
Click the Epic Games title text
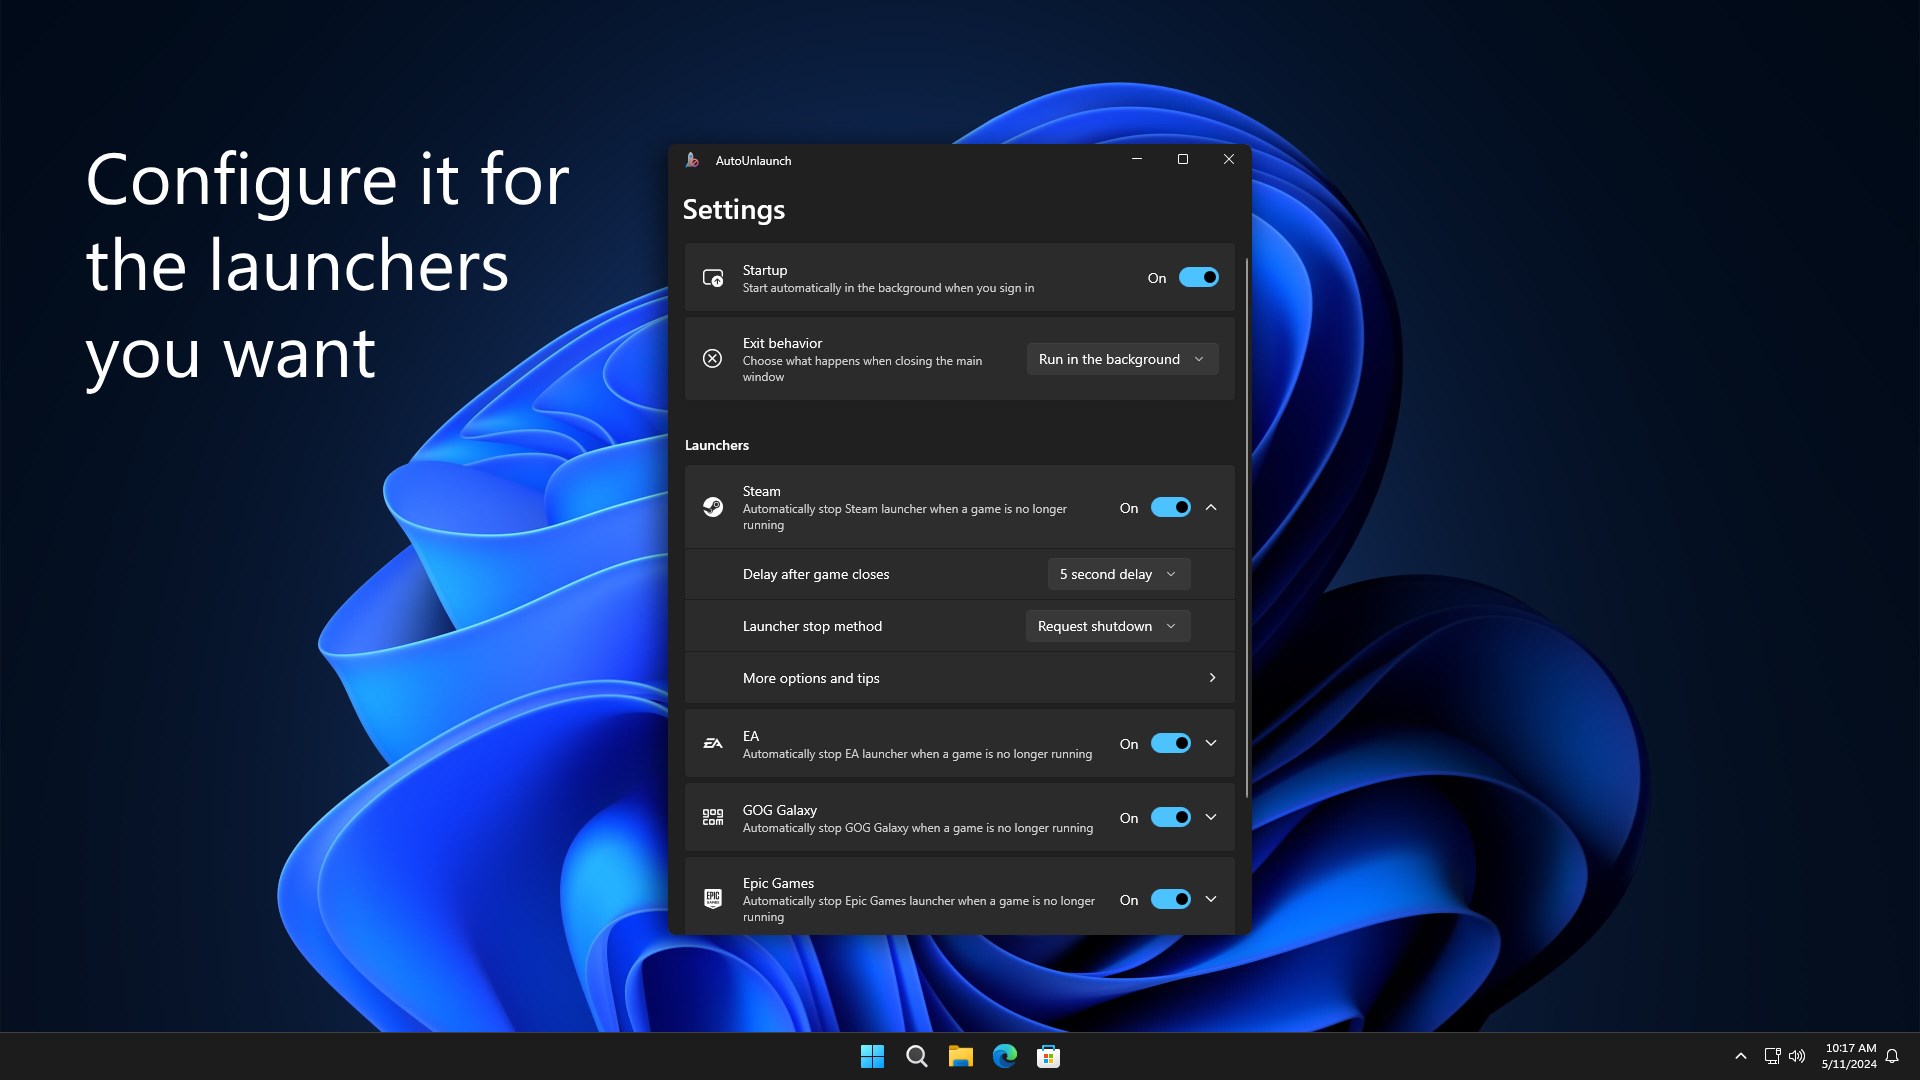[x=778, y=883]
